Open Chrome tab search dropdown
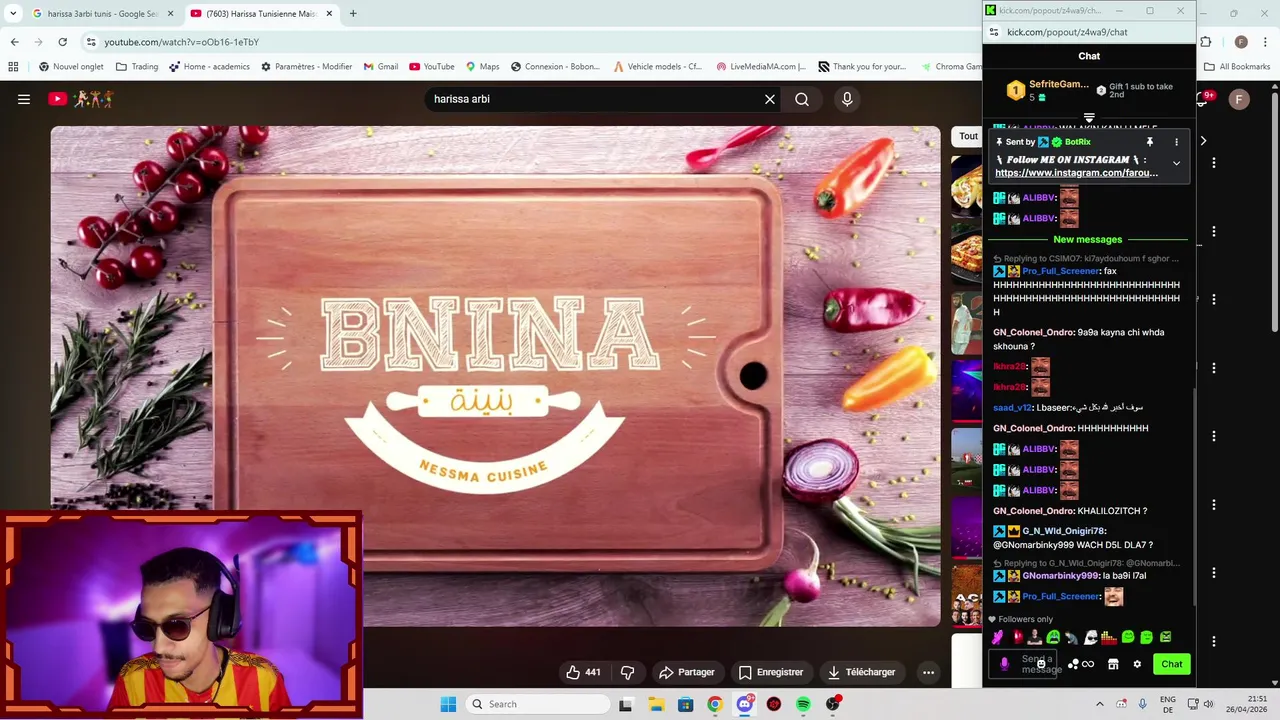The image size is (1280, 720). pos(13,14)
